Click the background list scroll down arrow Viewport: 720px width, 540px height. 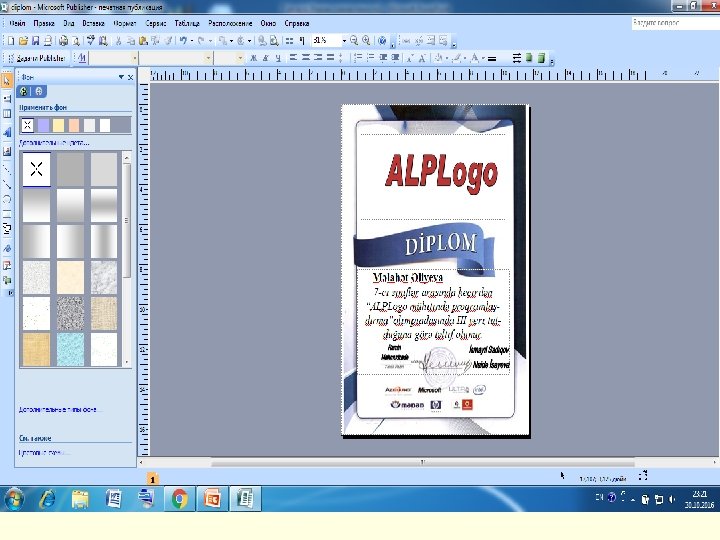[127, 362]
